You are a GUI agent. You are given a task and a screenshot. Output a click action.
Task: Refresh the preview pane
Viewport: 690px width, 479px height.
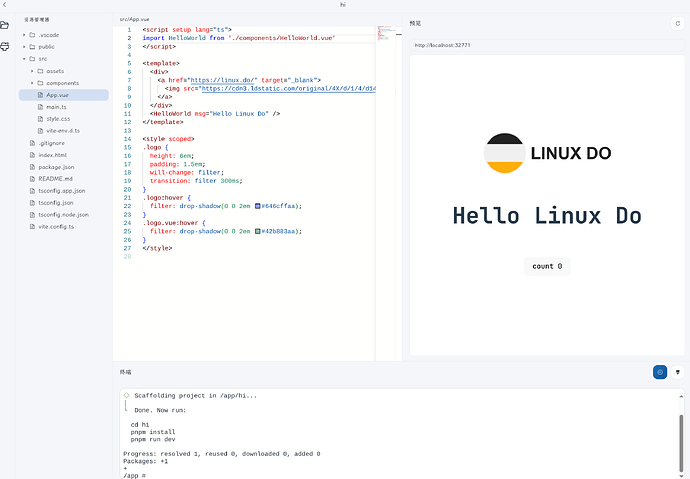point(677,23)
